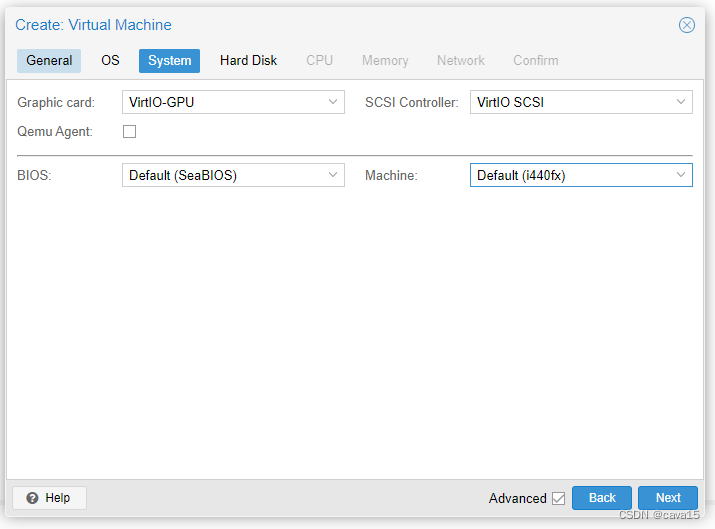715x529 pixels.
Task: Uncheck the Advanced checkbox
Action: click(558, 498)
